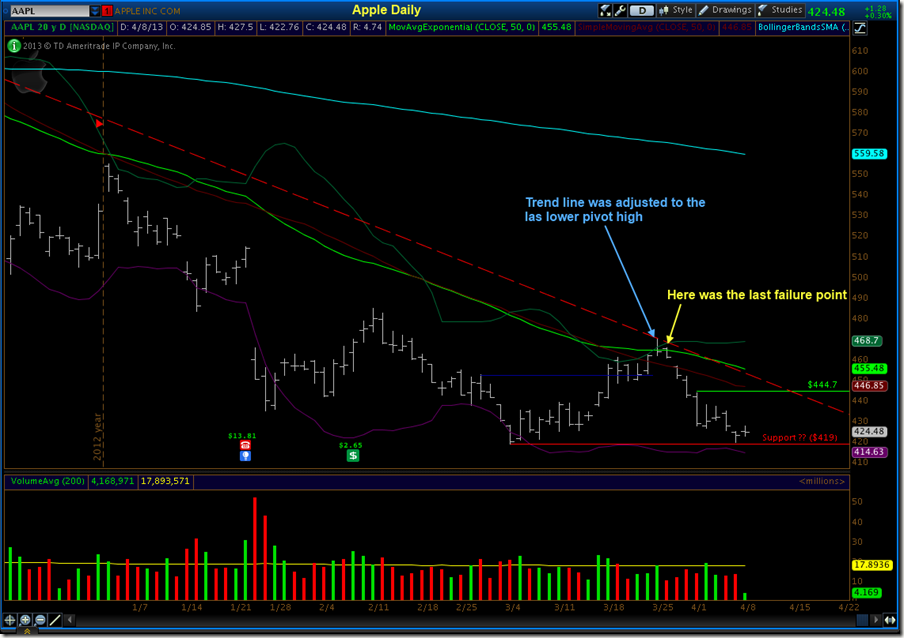Viewport: 904px width, 638px height.
Task: Click the blue lightbulb earnings icon
Action: tap(246, 456)
